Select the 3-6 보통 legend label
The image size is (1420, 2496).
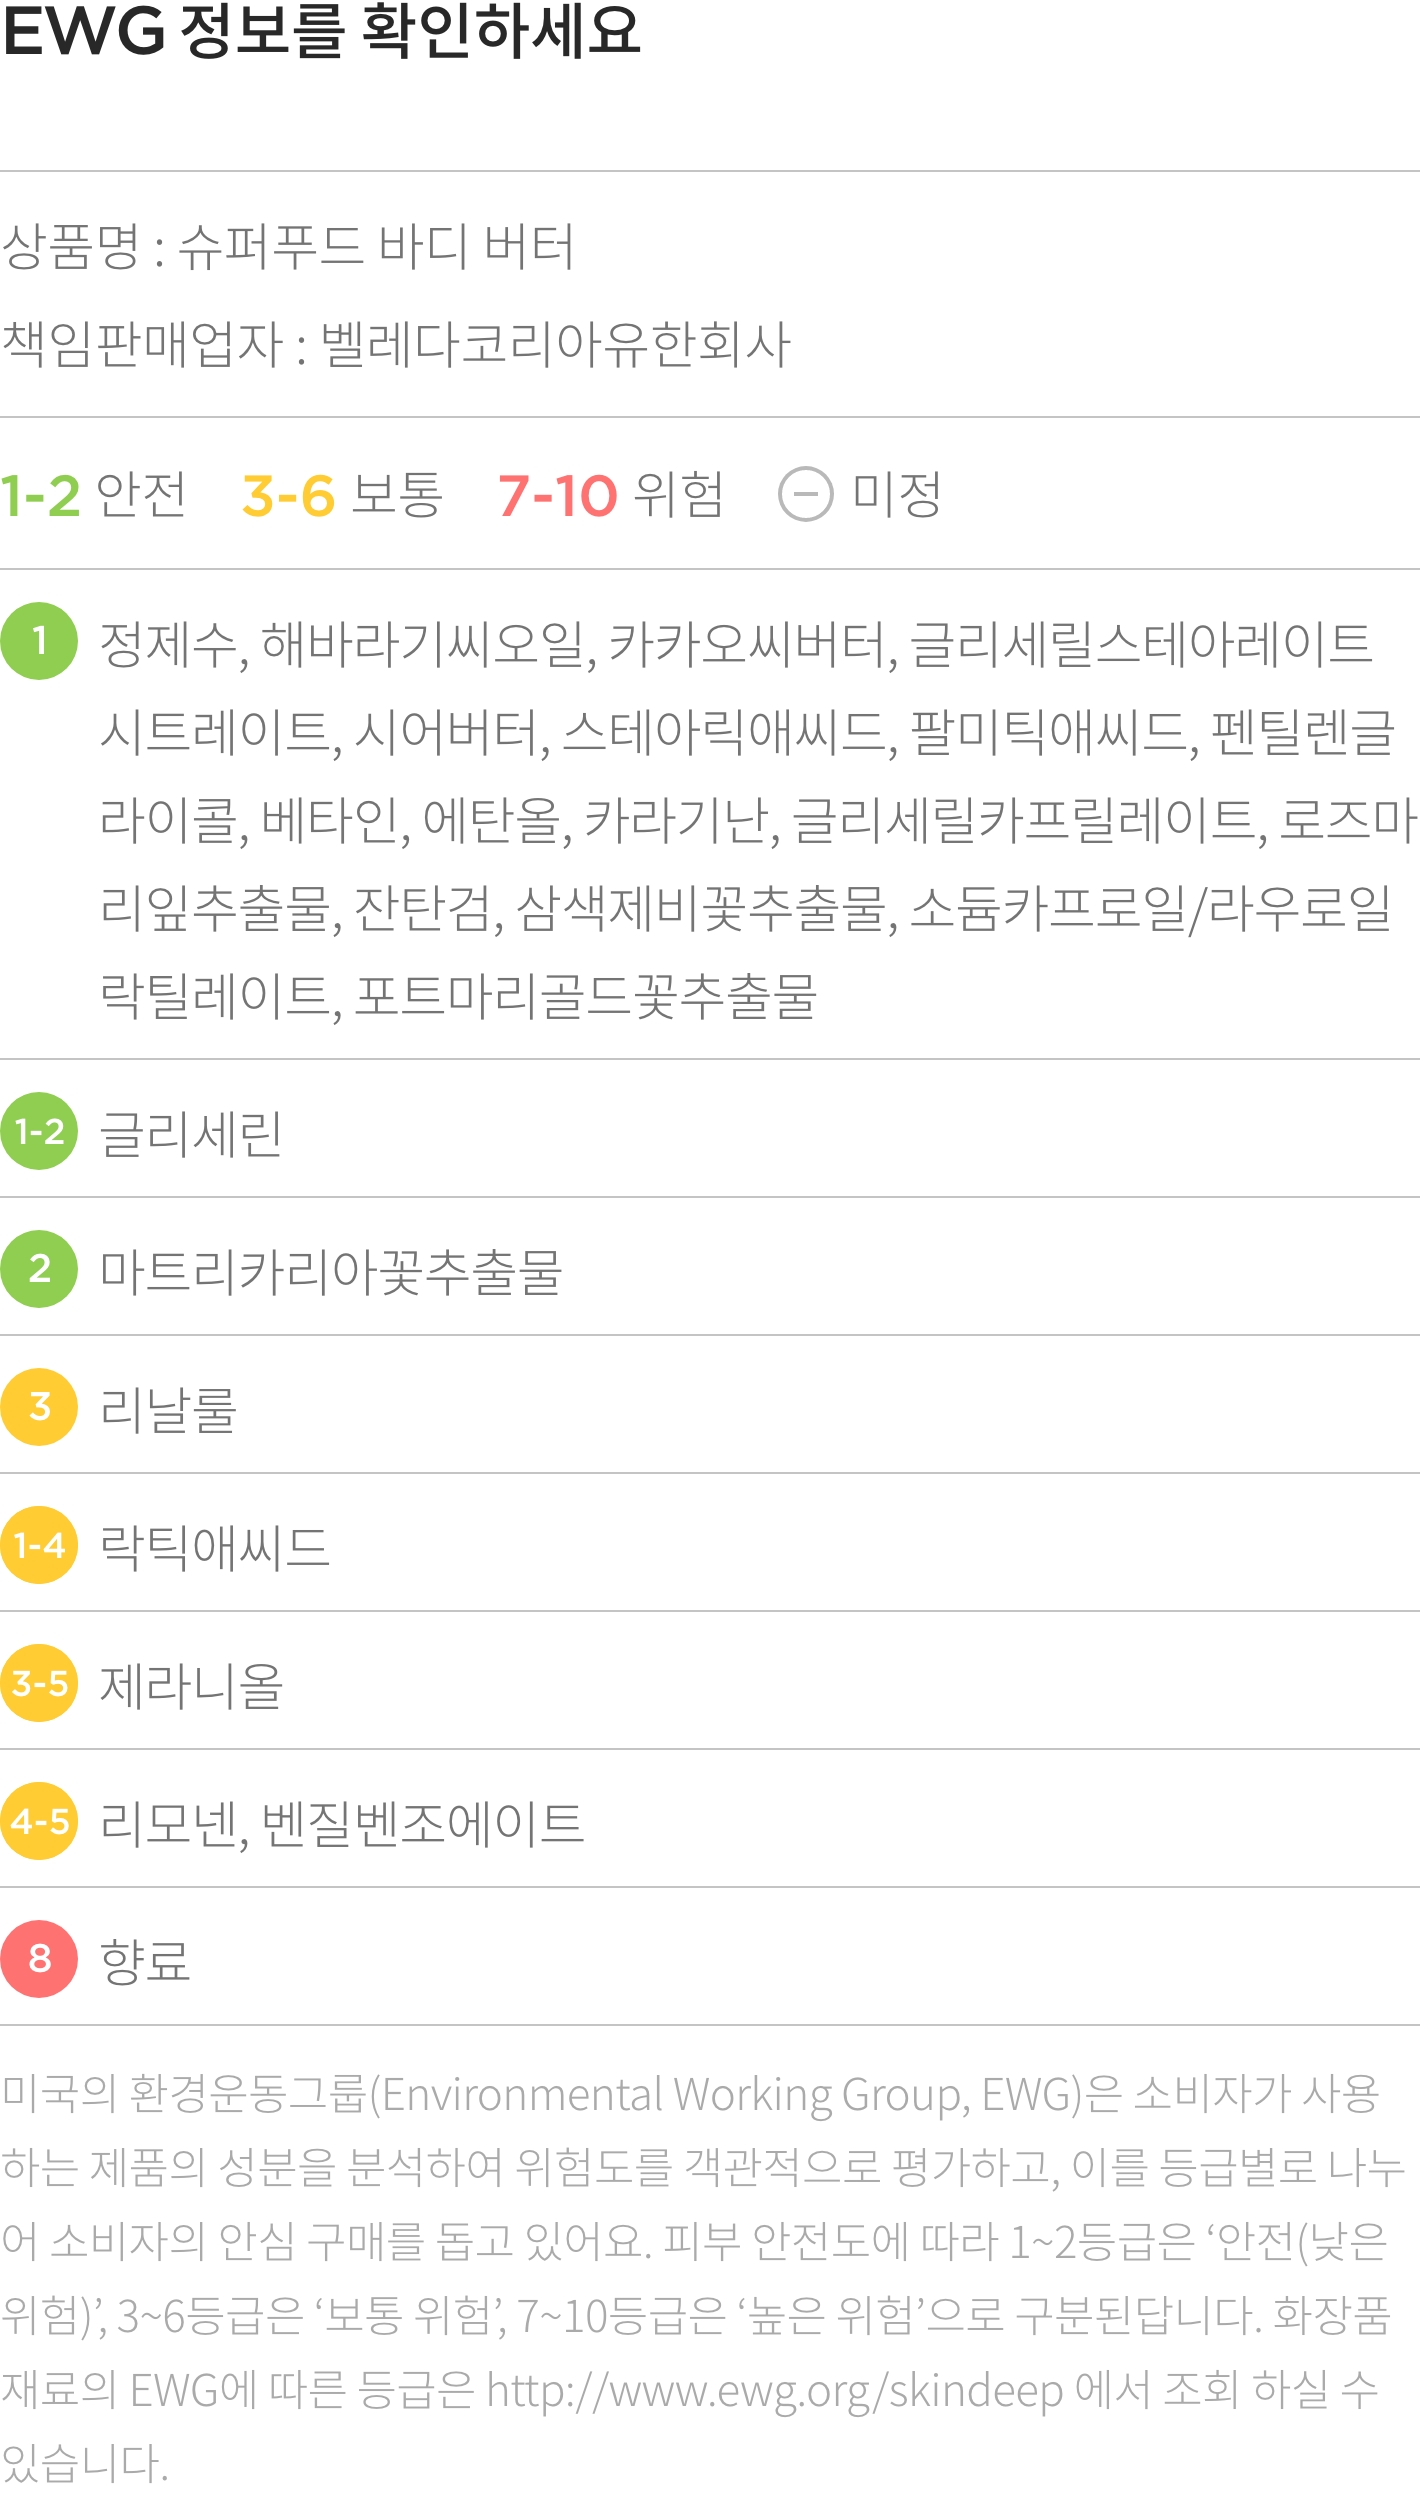click(342, 495)
